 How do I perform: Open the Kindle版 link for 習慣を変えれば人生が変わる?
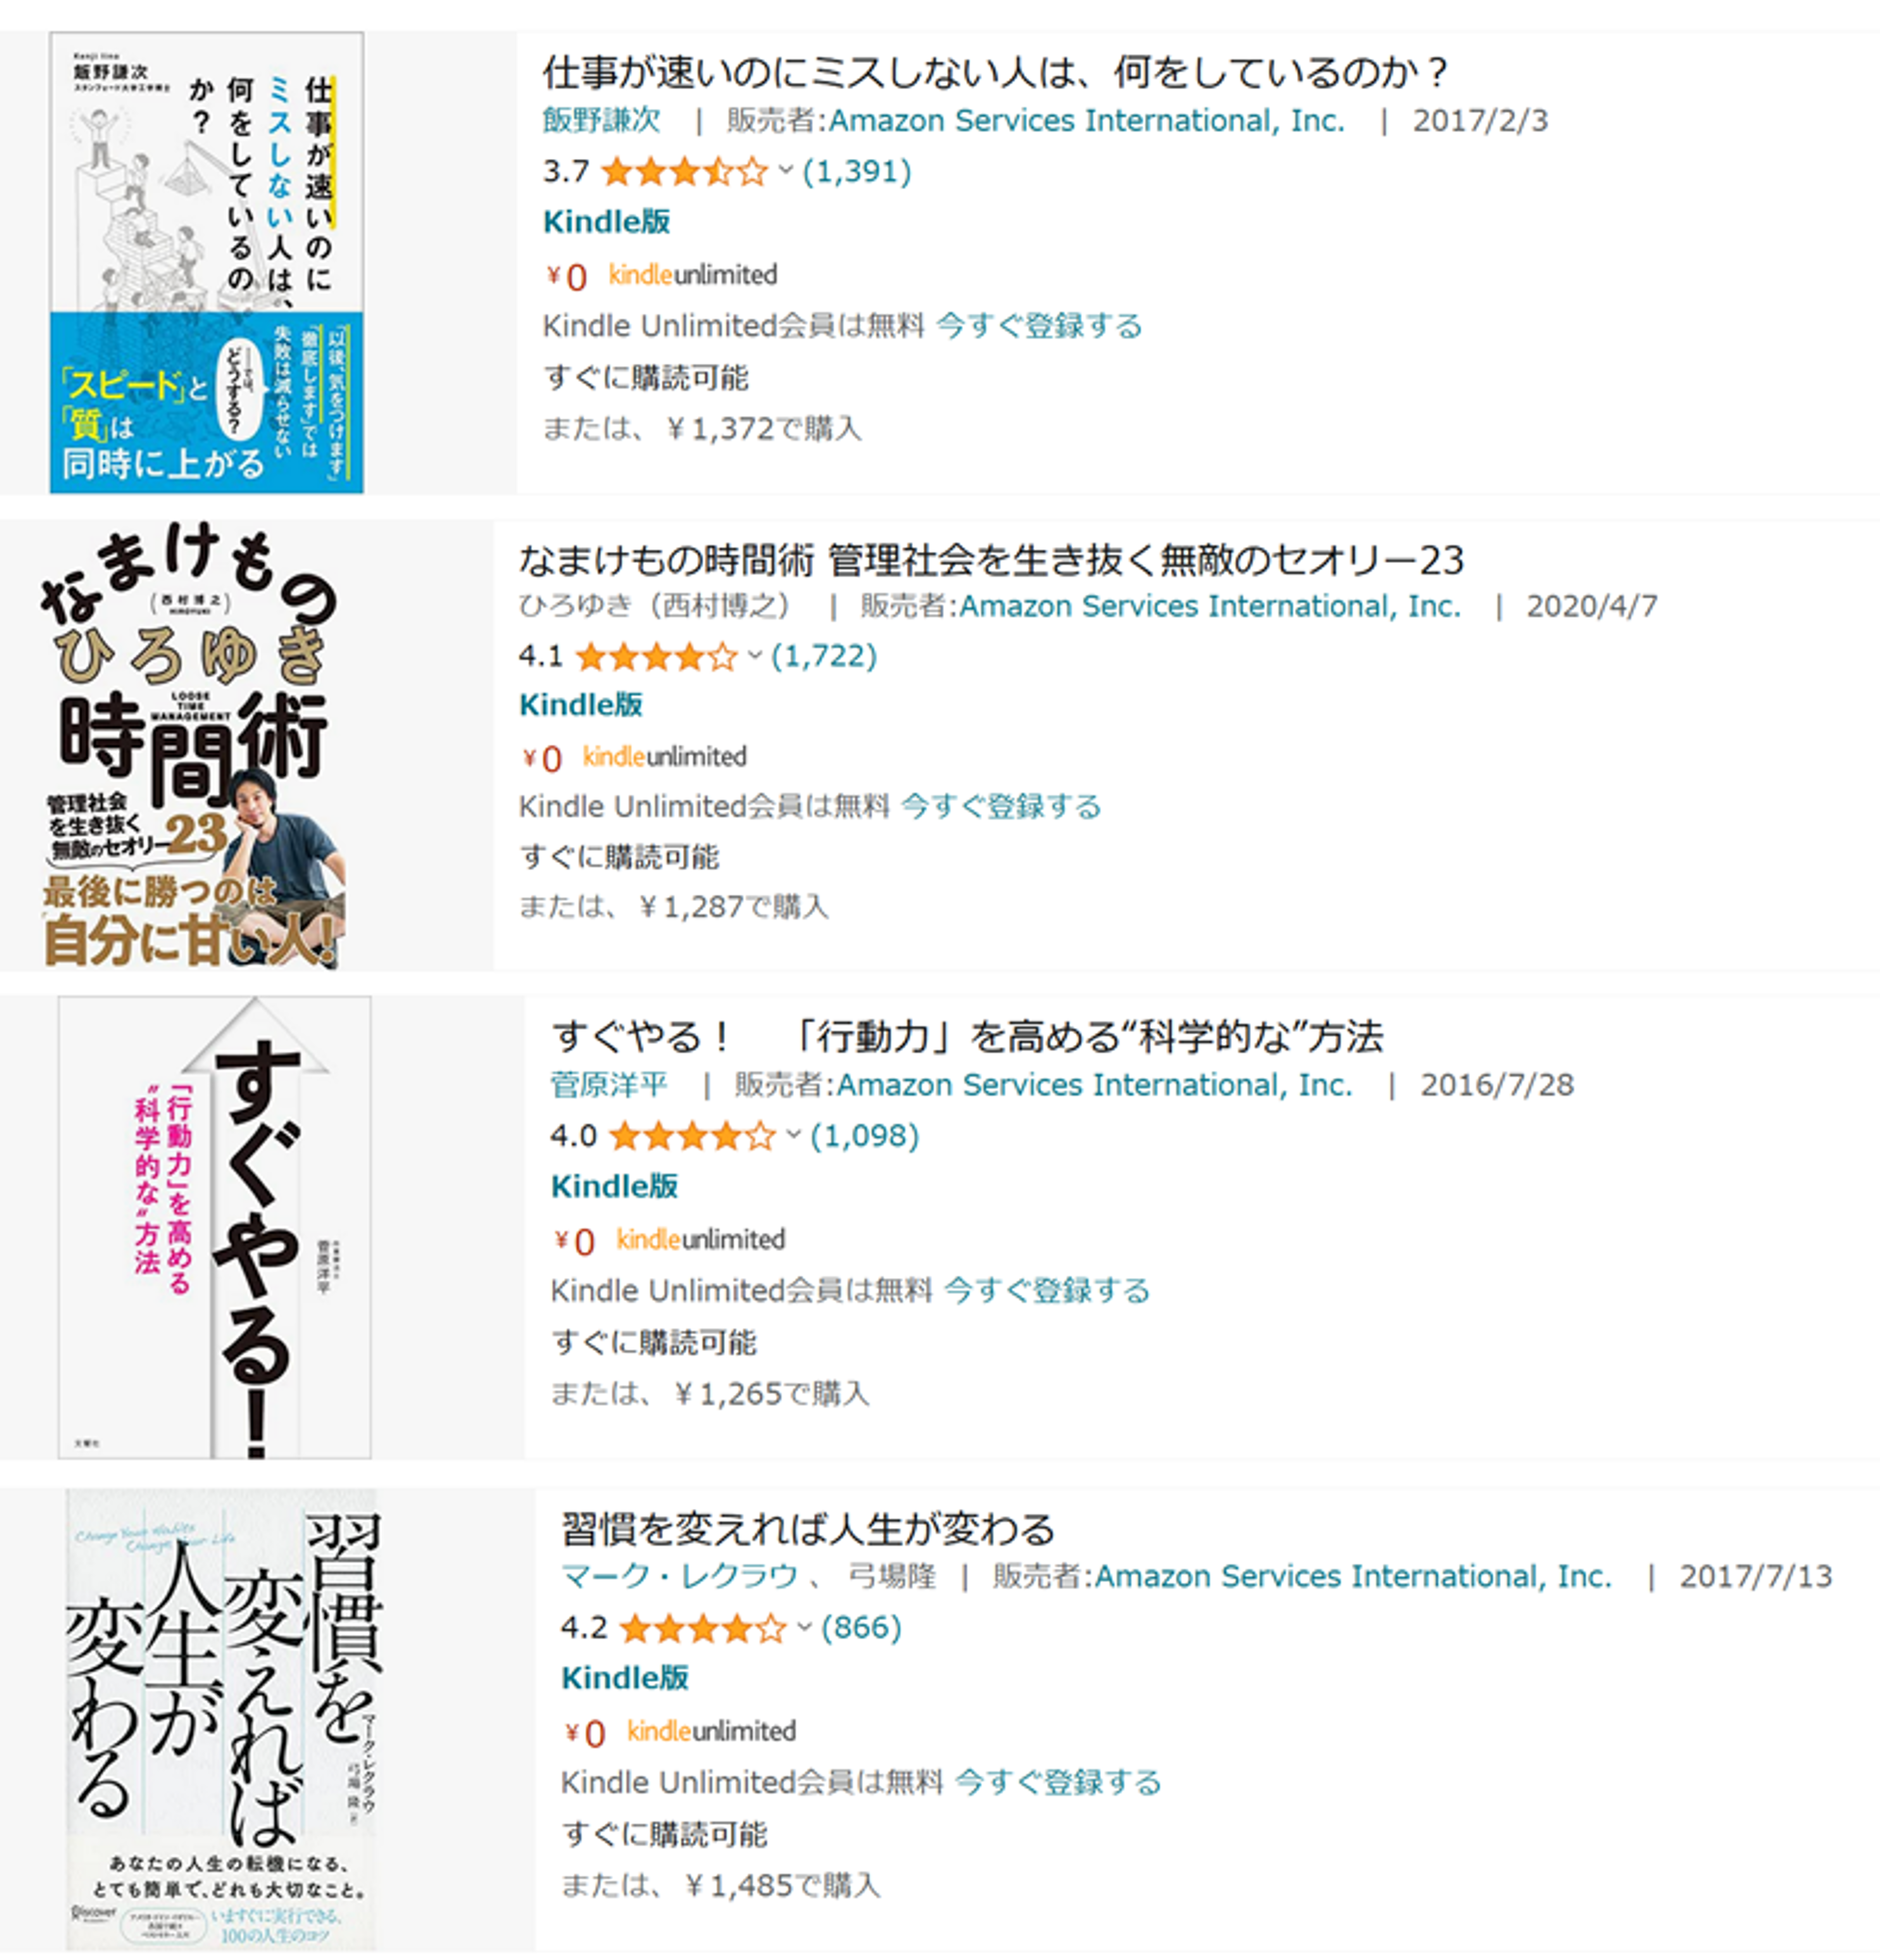click(x=625, y=1678)
